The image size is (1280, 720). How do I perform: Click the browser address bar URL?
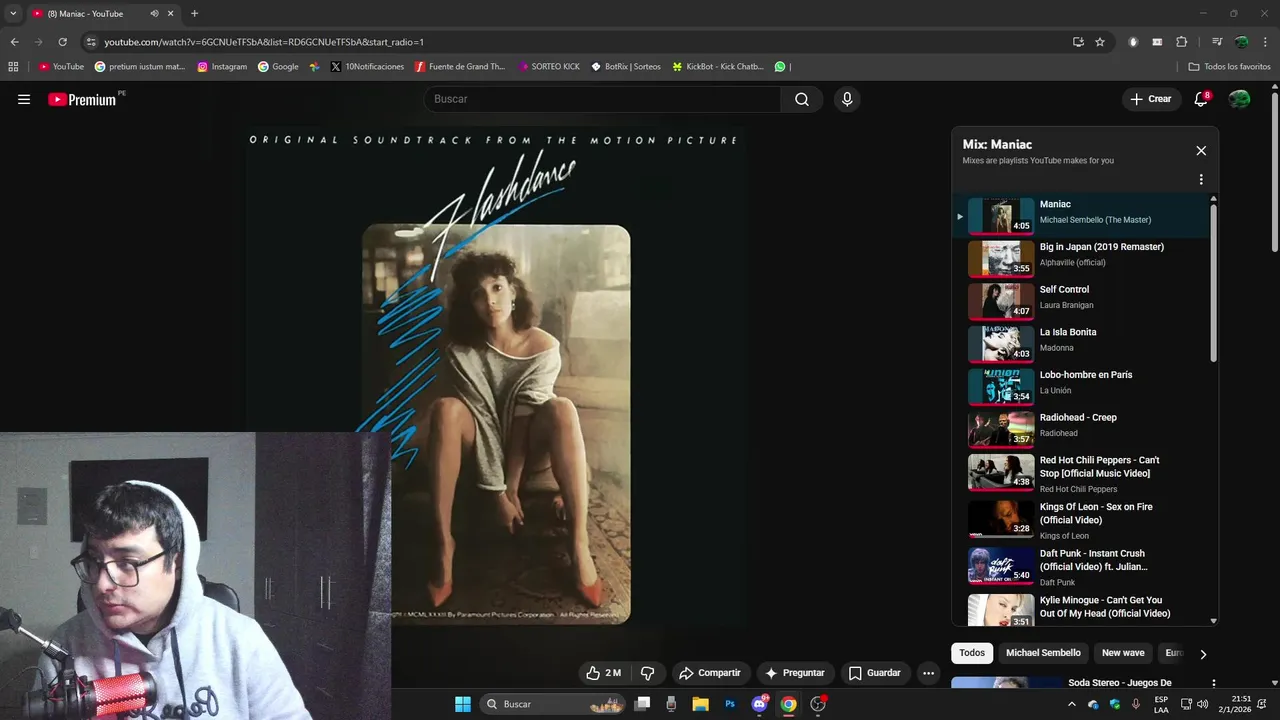pos(264,42)
